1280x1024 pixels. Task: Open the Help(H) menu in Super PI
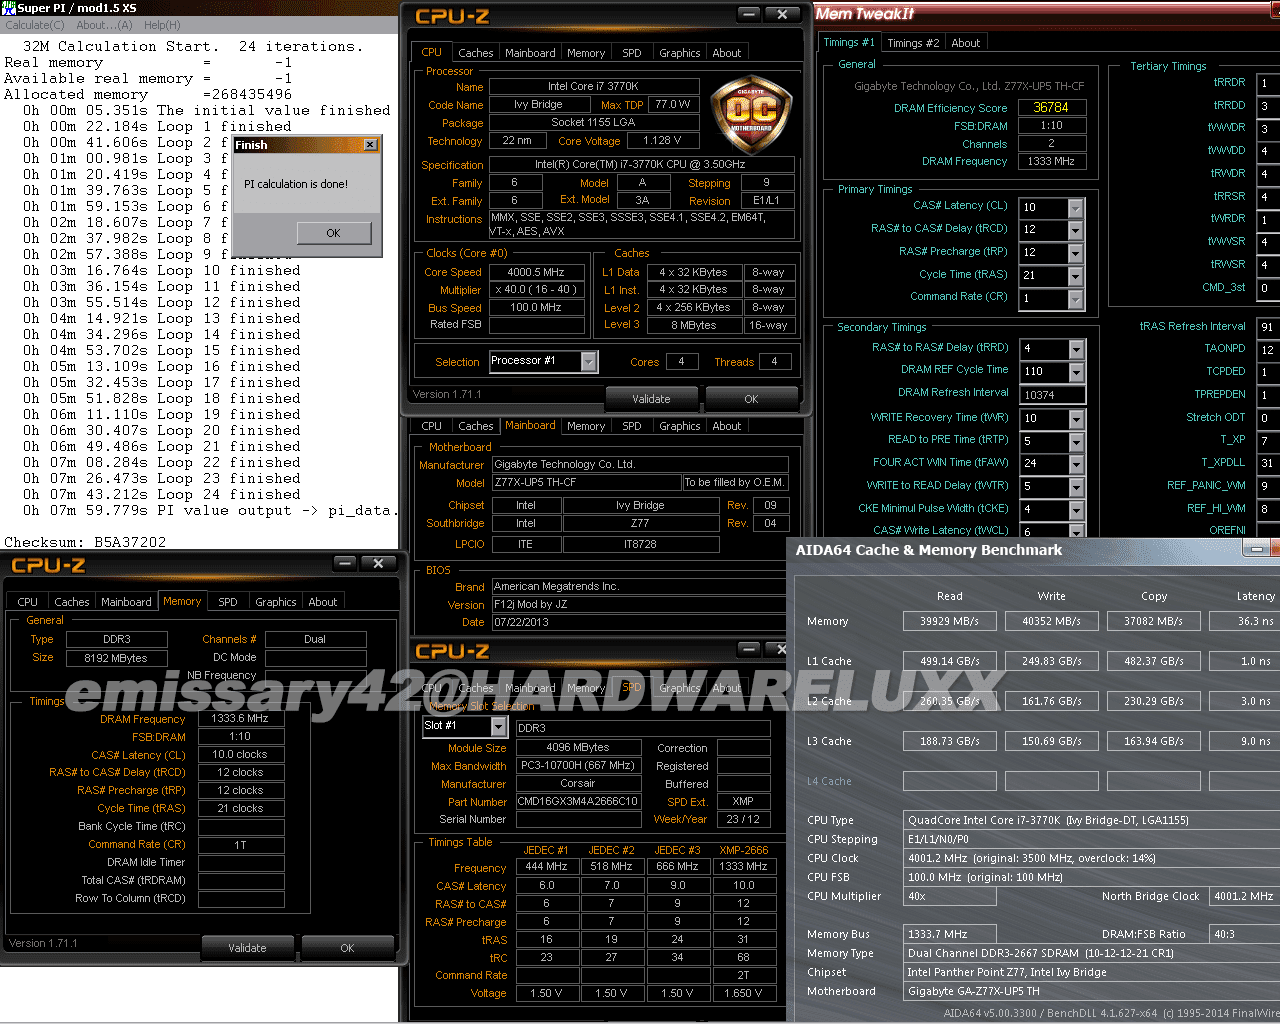click(162, 25)
